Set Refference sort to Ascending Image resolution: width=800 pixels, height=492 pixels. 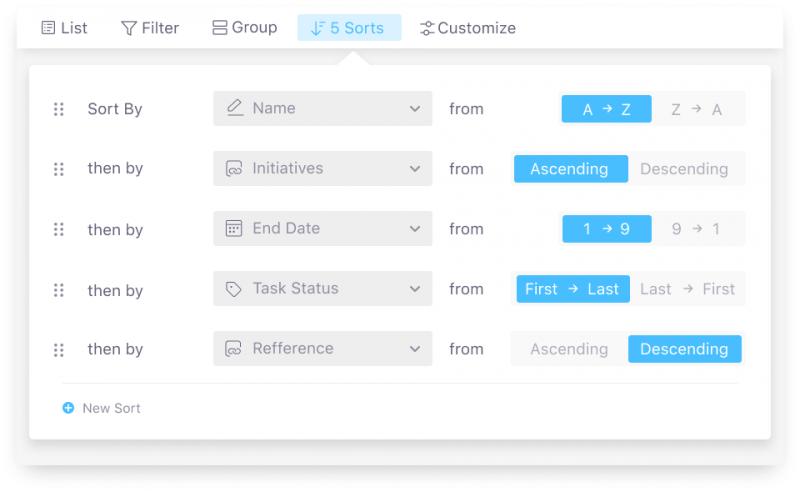(569, 349)
